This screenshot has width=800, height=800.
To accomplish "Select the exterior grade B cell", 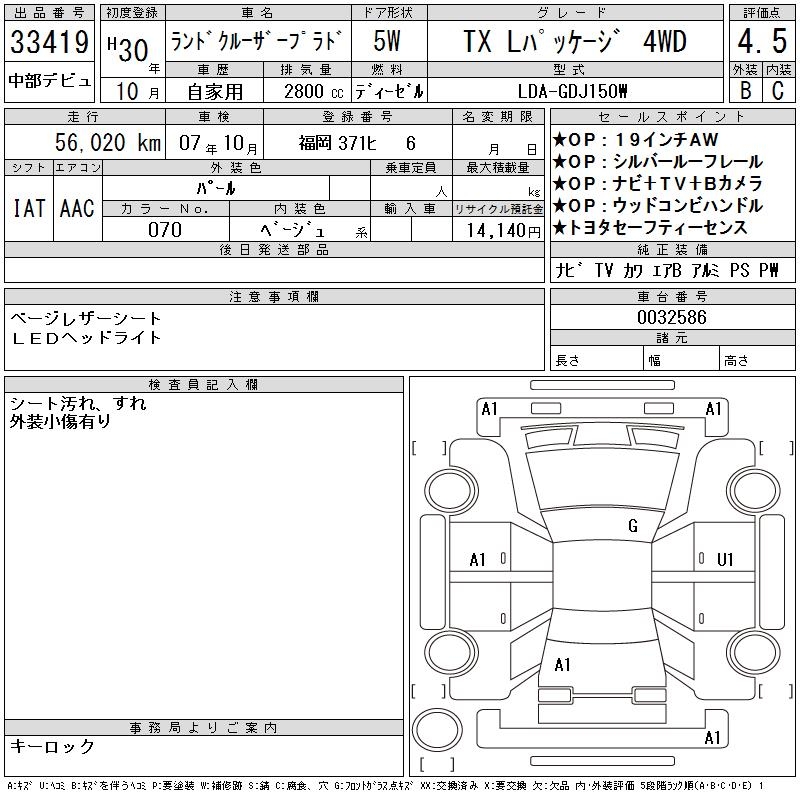I will pyautogui.click(x=743, y=89).
